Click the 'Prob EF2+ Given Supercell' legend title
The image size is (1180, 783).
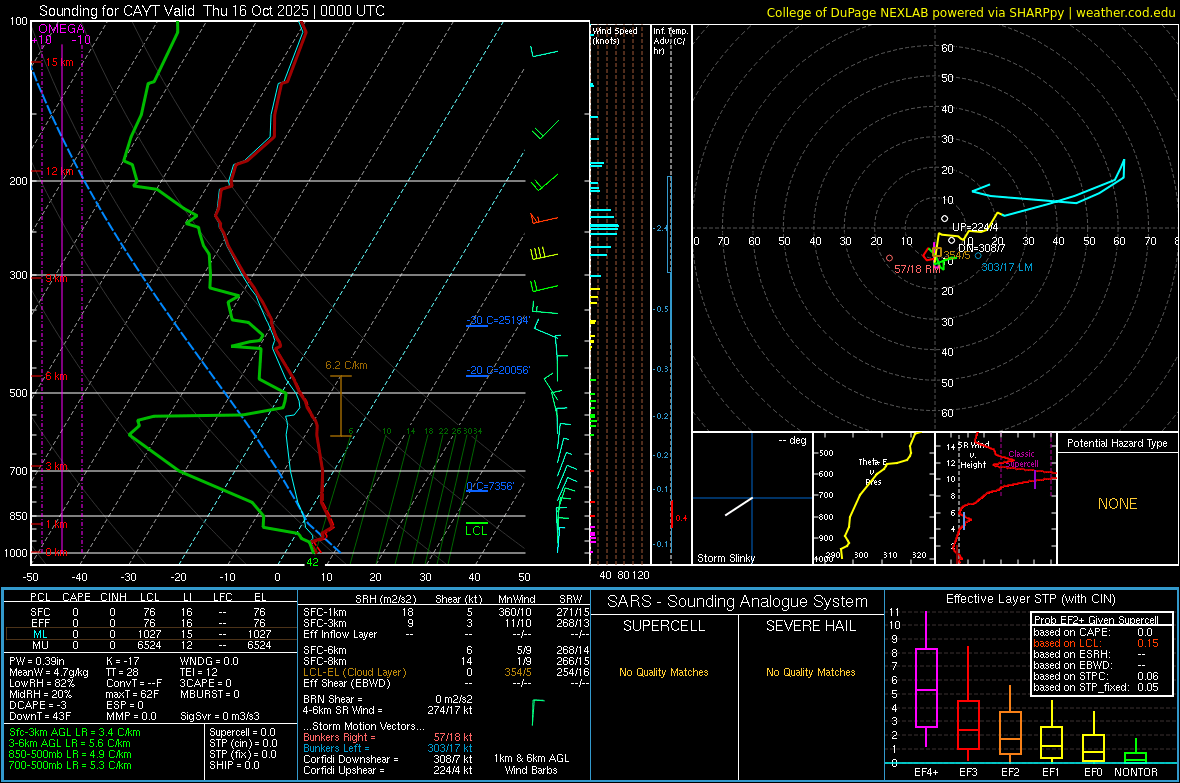click(x=1096, y=620)
